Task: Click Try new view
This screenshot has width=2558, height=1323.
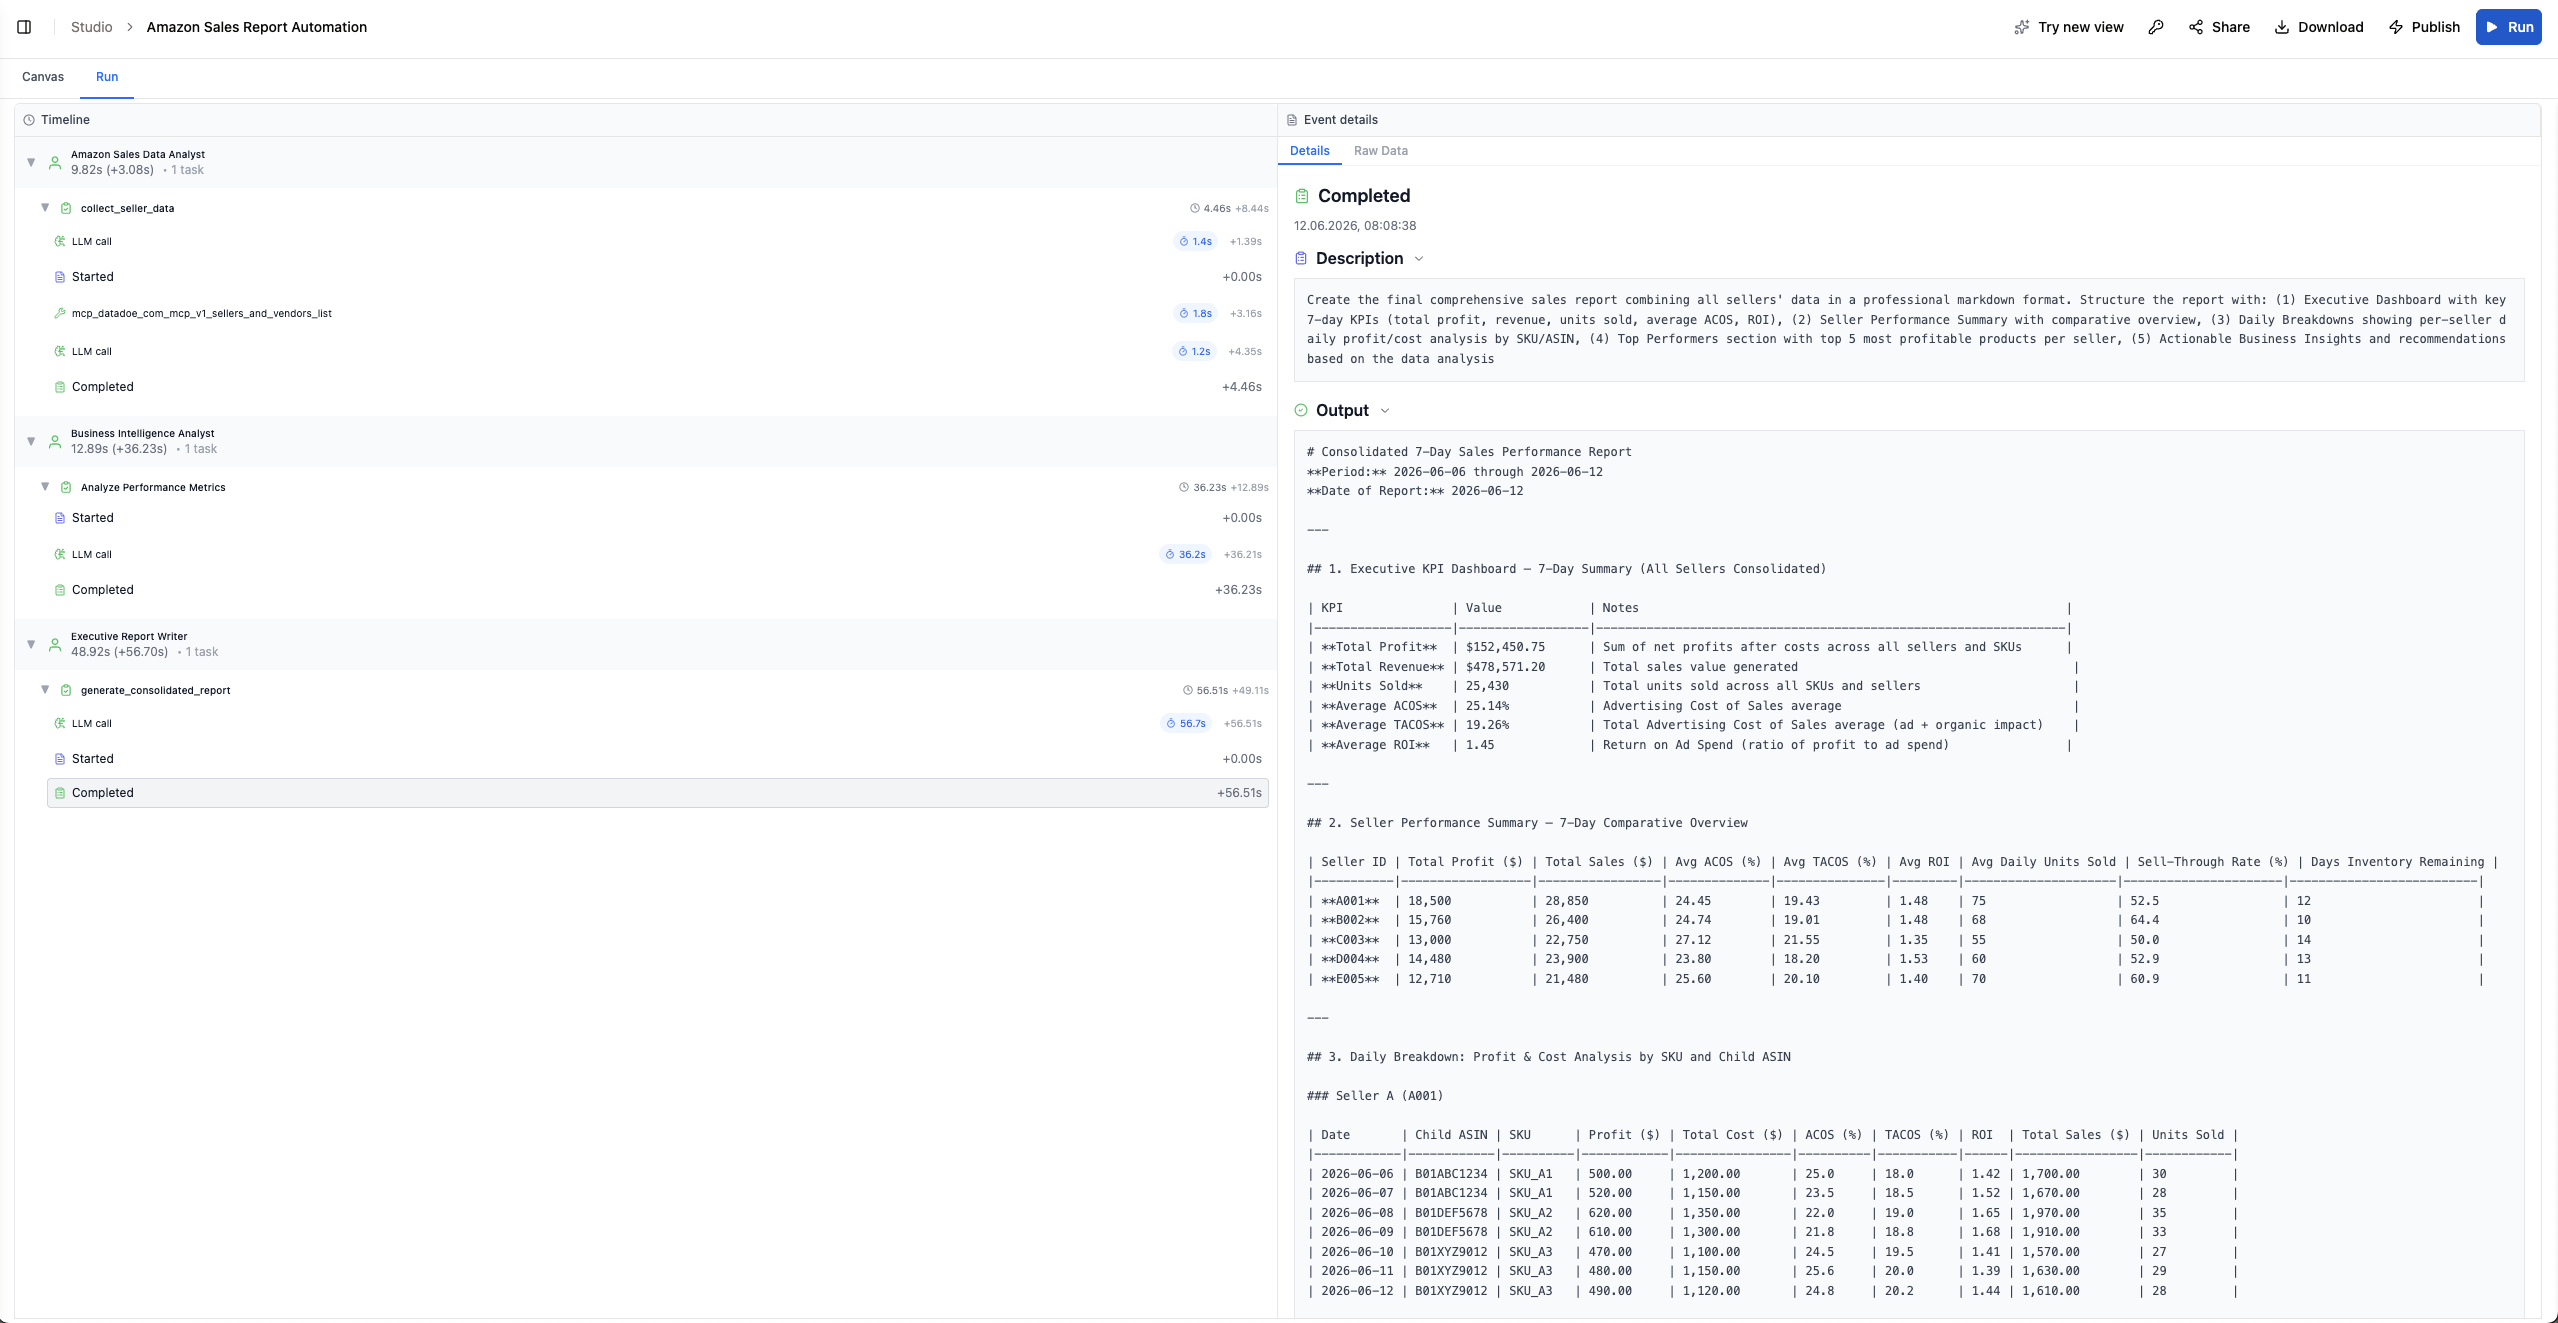Action: pos(2069,27)
